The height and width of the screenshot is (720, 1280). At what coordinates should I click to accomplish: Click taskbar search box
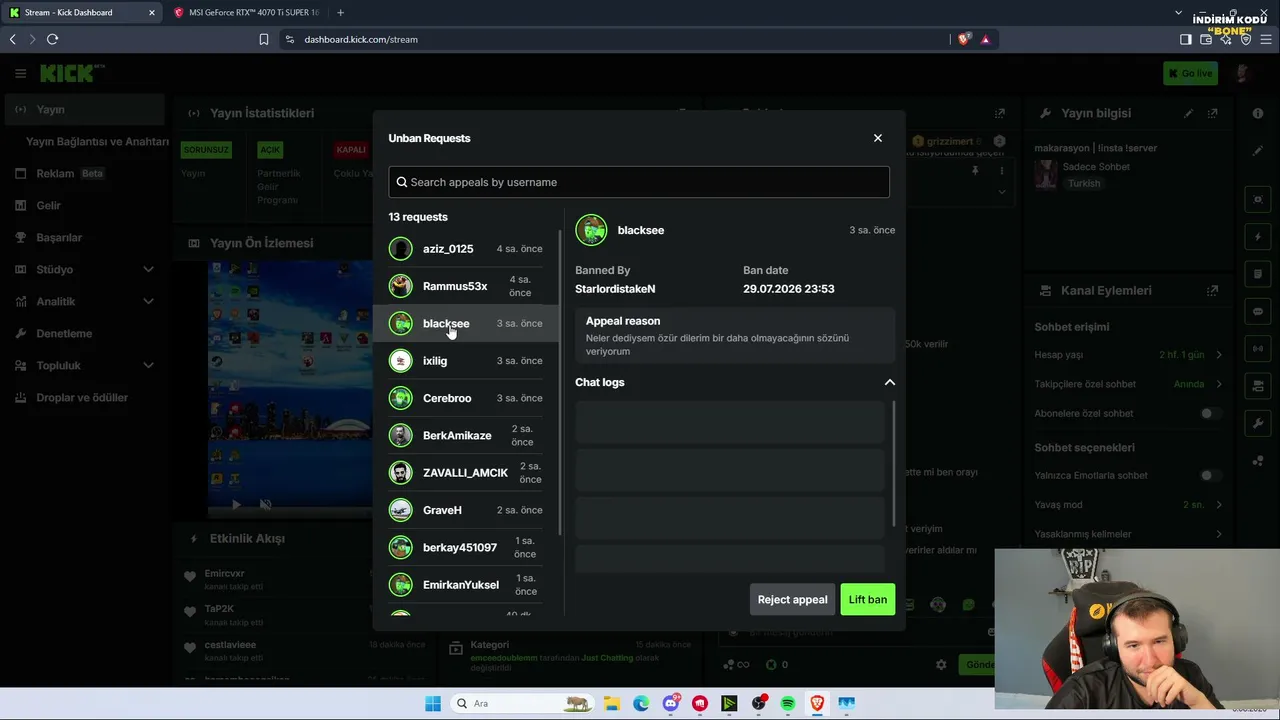[522, 704]
